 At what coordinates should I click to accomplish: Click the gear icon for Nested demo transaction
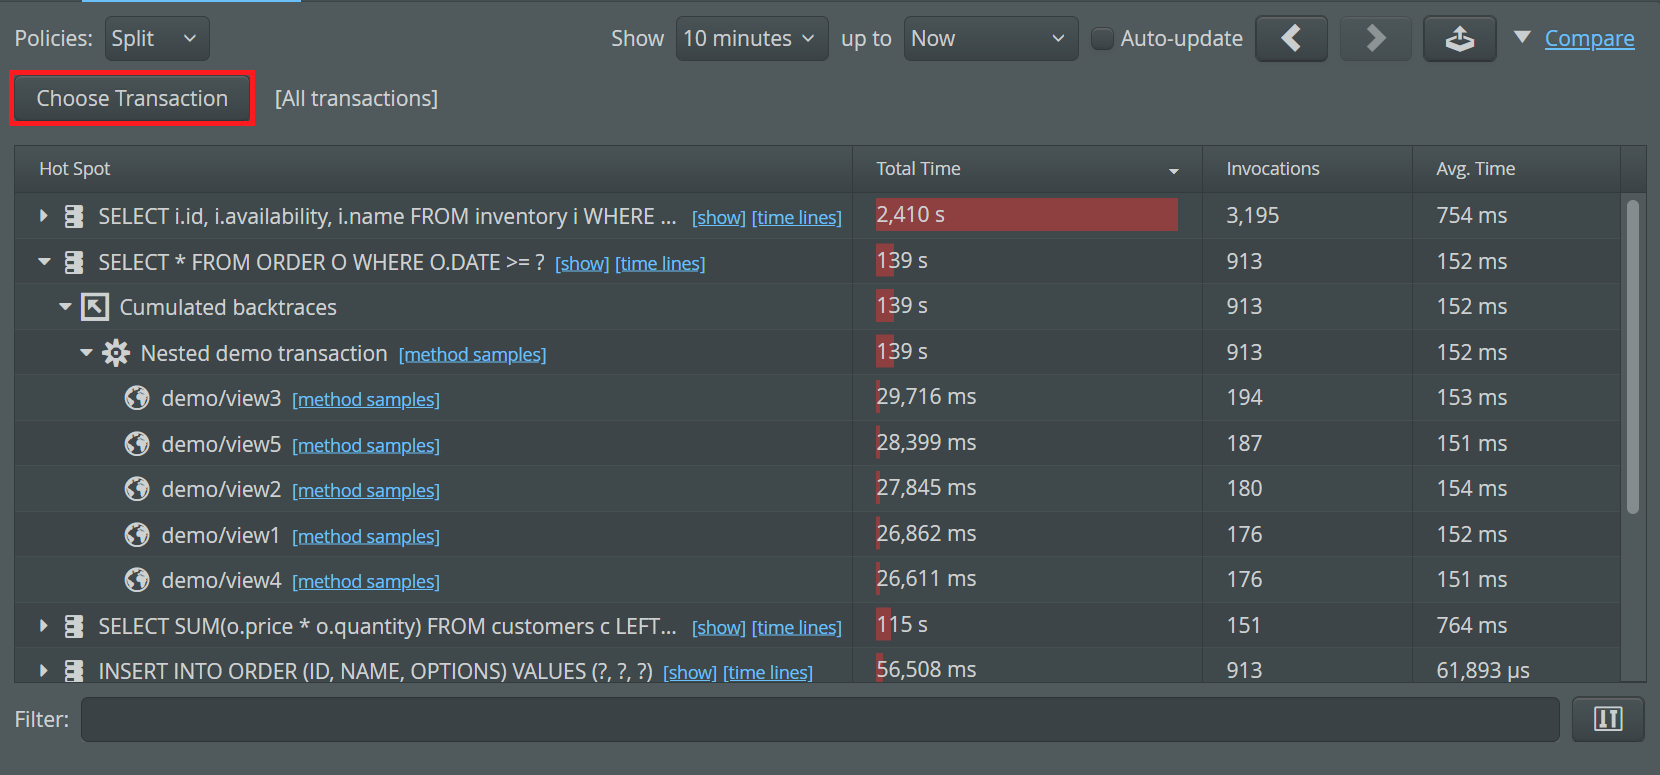pyautogui.click(x=116, y=353)
